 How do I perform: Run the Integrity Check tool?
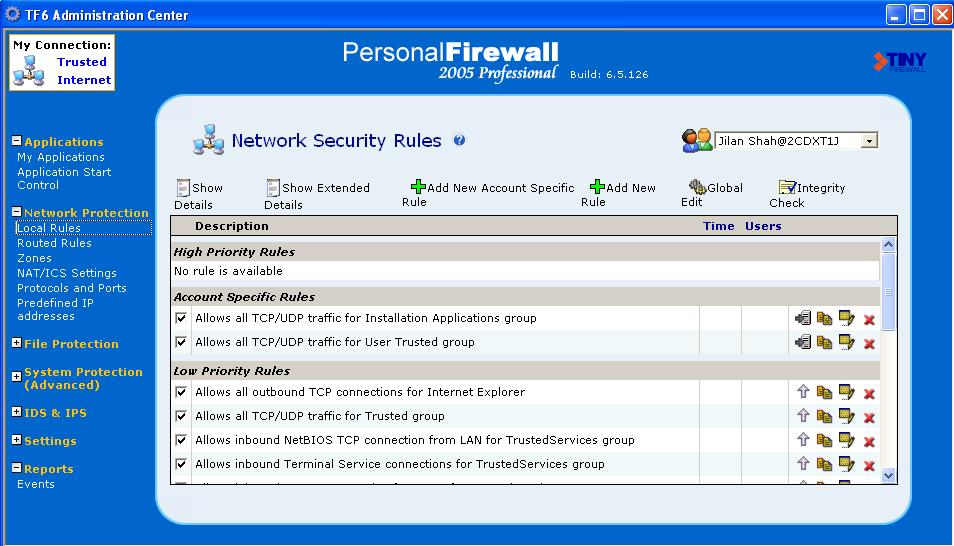(807, 195)
